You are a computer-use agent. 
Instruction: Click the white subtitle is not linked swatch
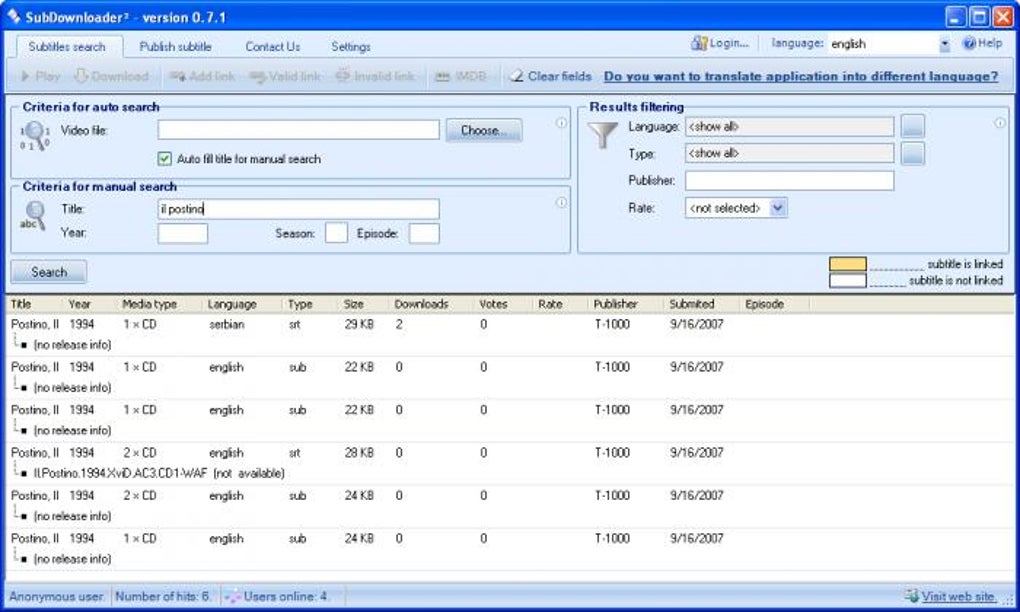(x=848, y=280)
